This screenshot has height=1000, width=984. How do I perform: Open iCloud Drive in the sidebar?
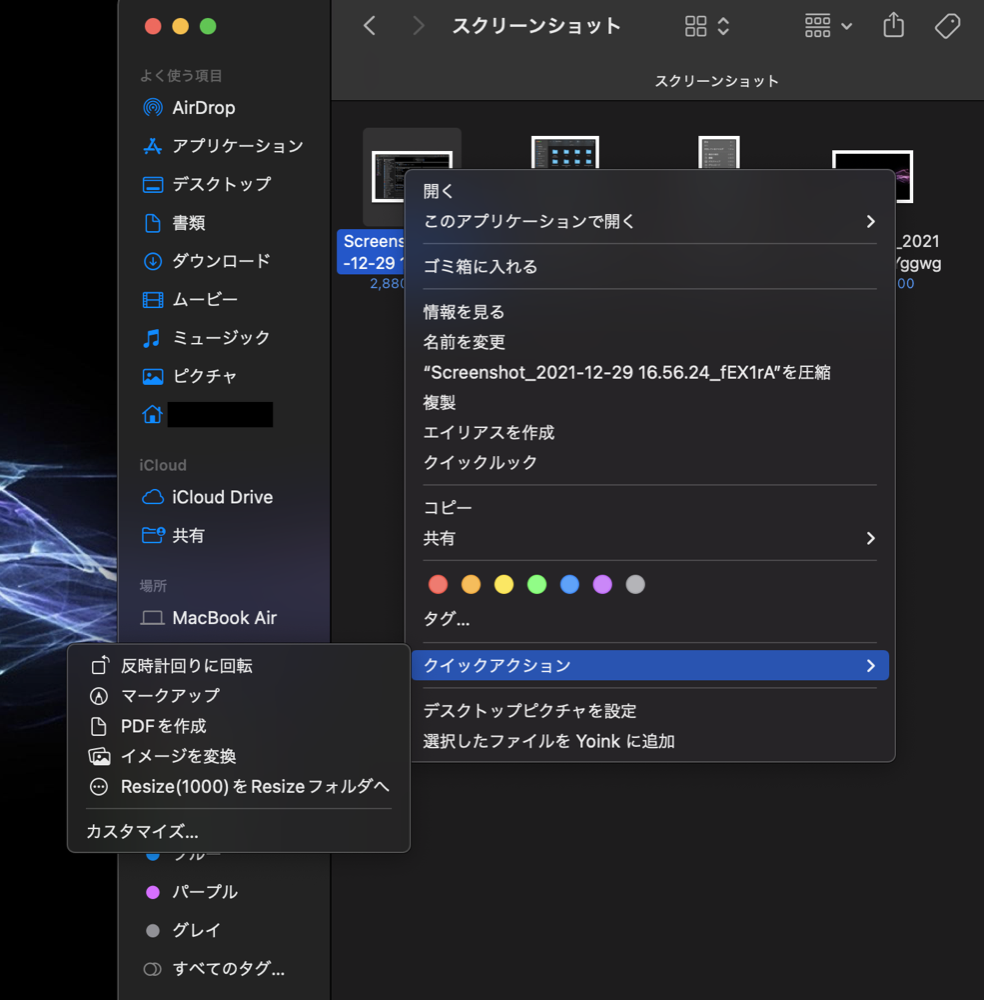(207, 497)
